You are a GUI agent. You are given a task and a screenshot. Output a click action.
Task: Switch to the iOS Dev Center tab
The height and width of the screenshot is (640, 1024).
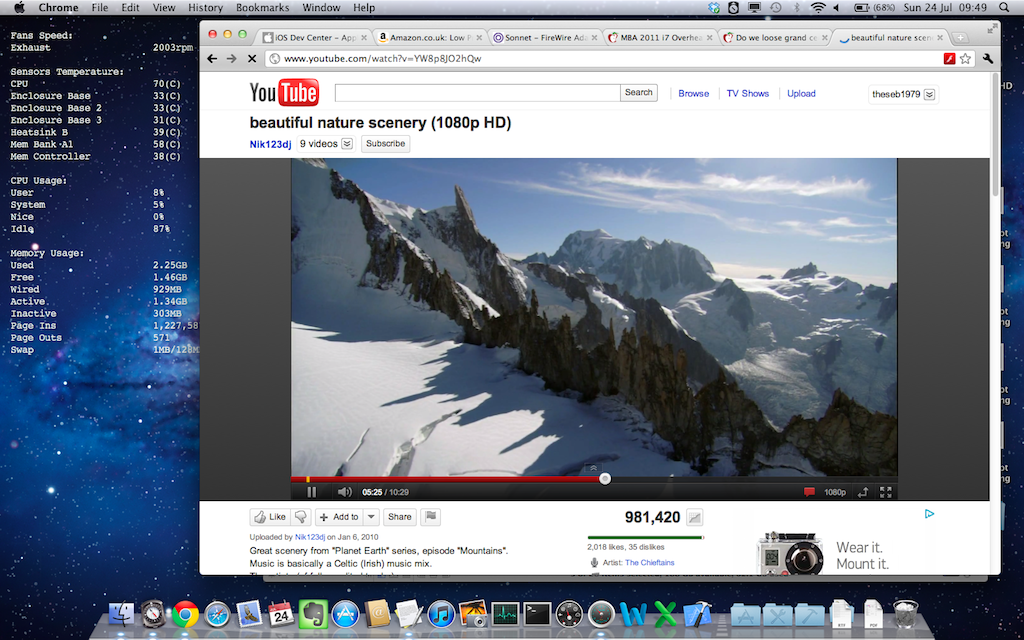[315, 38]
